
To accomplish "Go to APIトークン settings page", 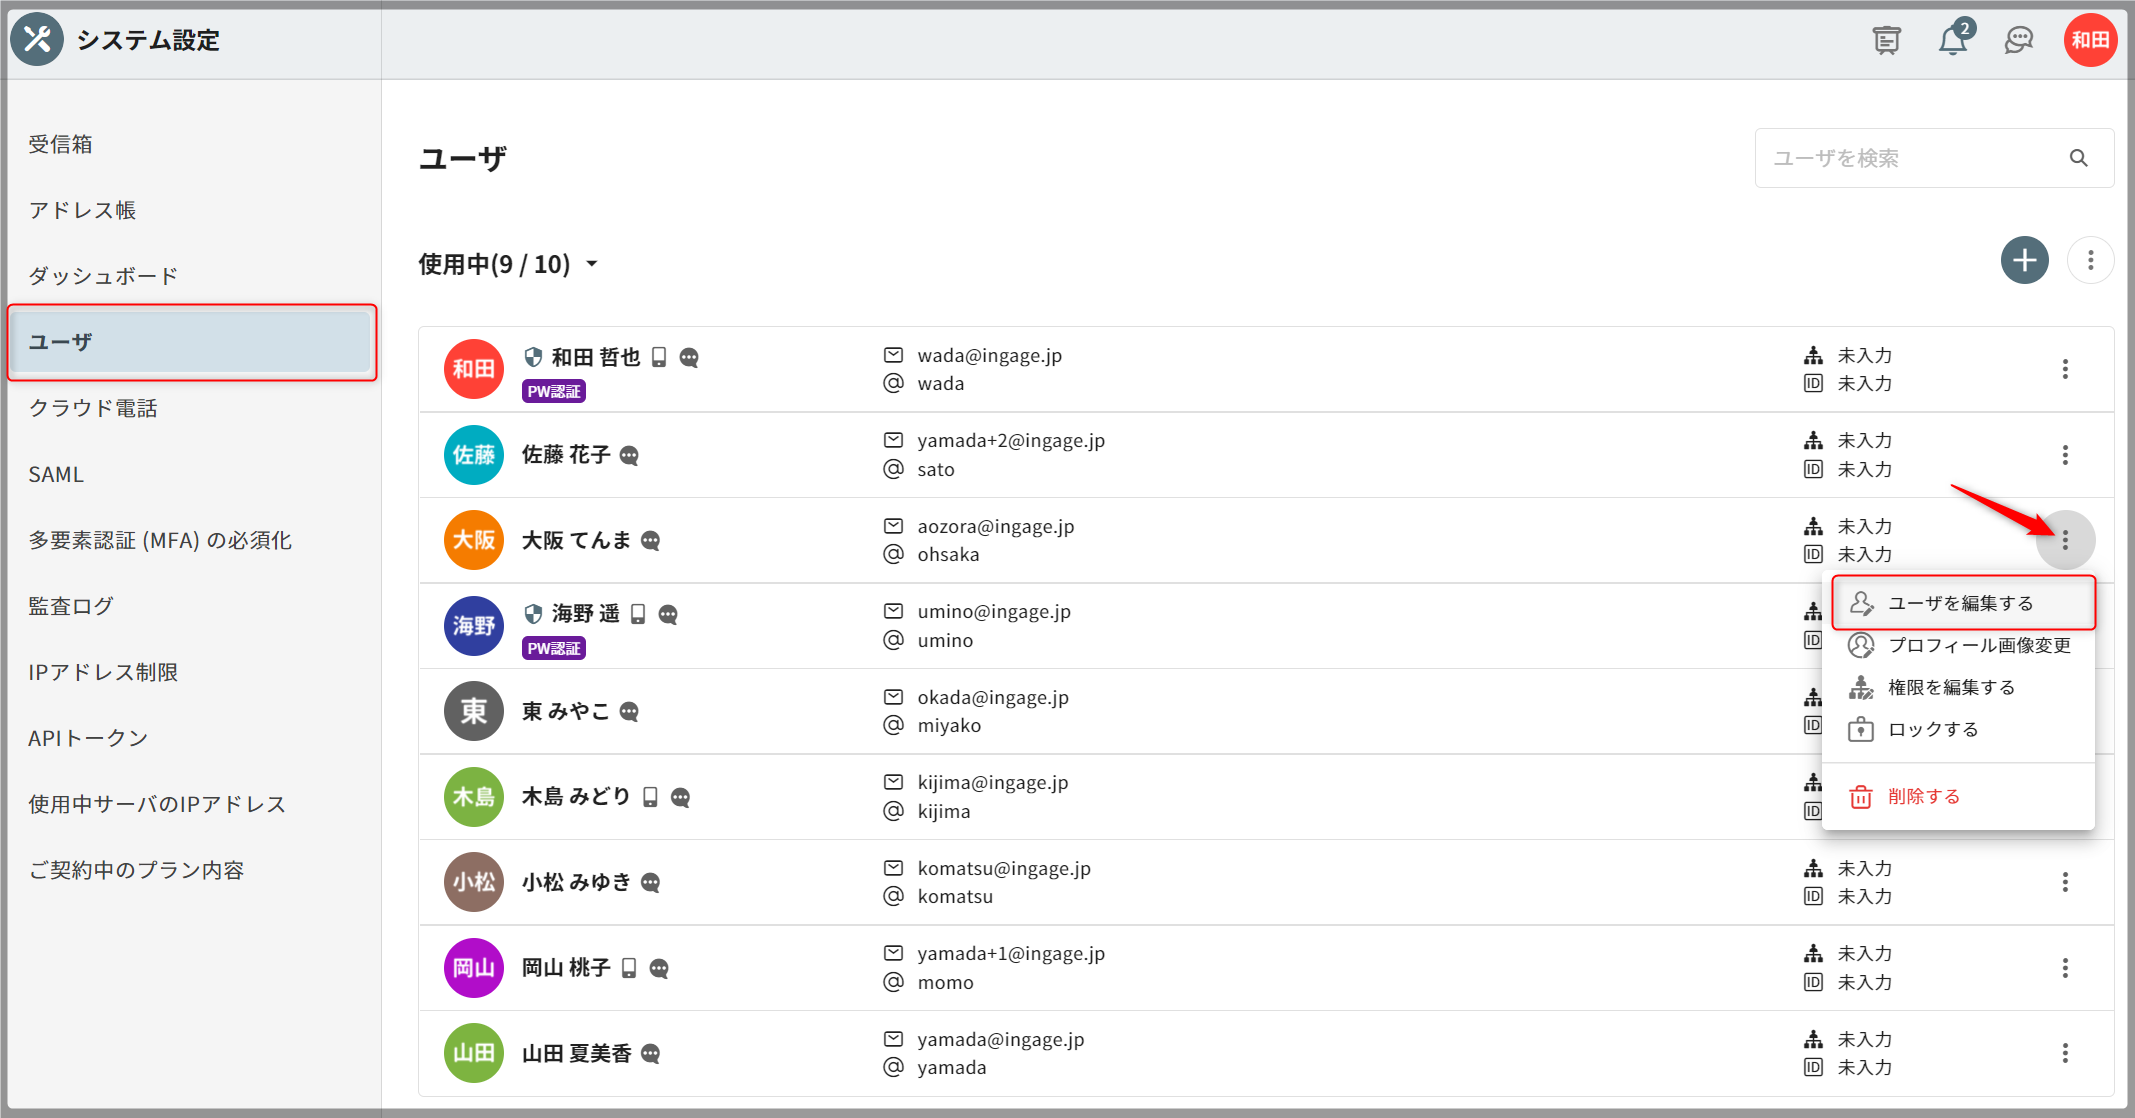I will click(88, 738).
